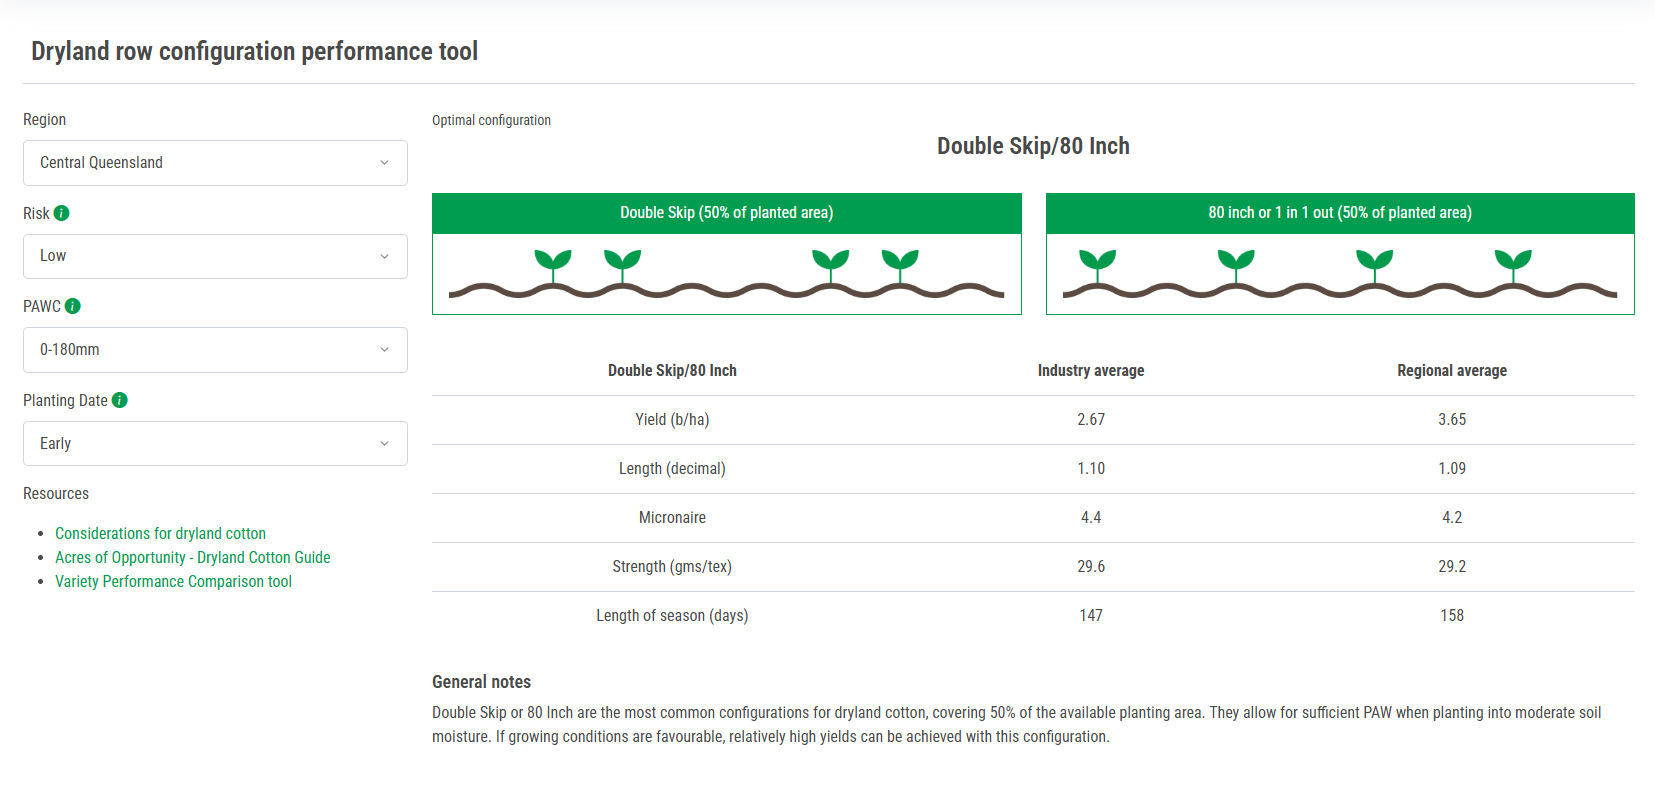Click the Yield (b/ha) row label
Screen dimensions: 1655x788
coord(672,419)
